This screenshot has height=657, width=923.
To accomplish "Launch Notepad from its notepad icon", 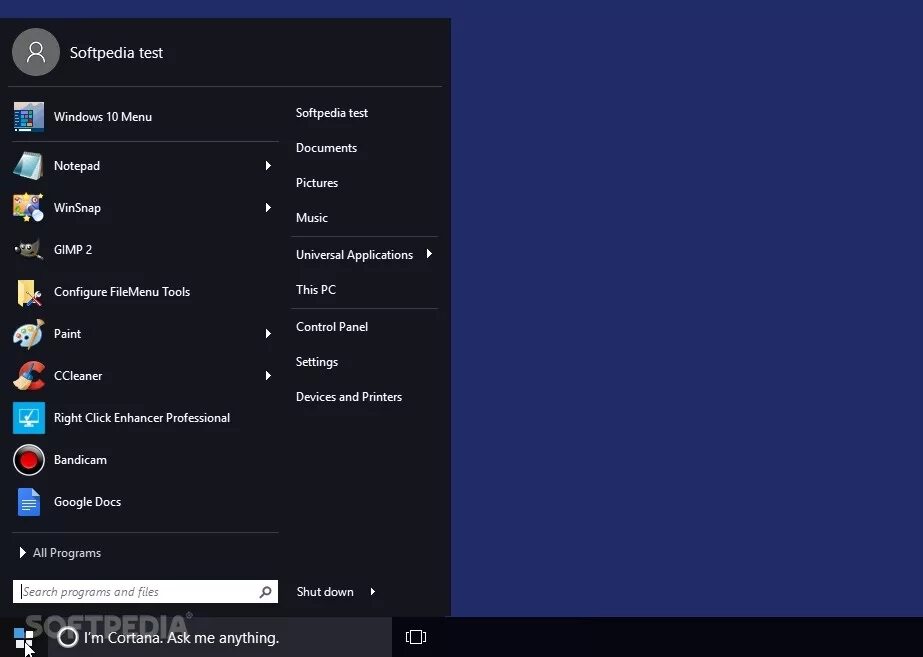I will tap(28, 165).
